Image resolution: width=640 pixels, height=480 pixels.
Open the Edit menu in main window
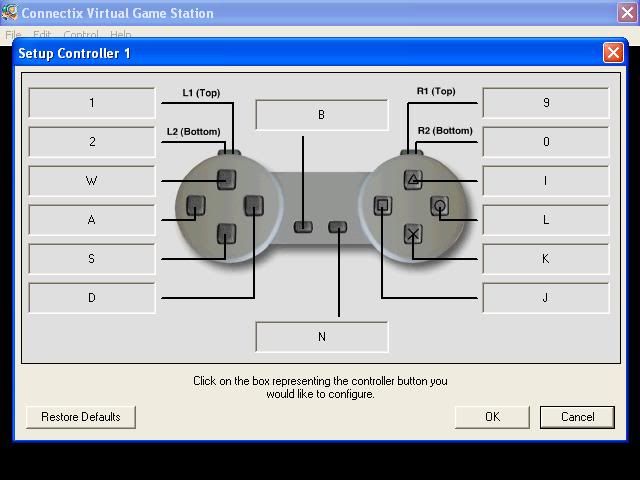[x=42, y=35]
